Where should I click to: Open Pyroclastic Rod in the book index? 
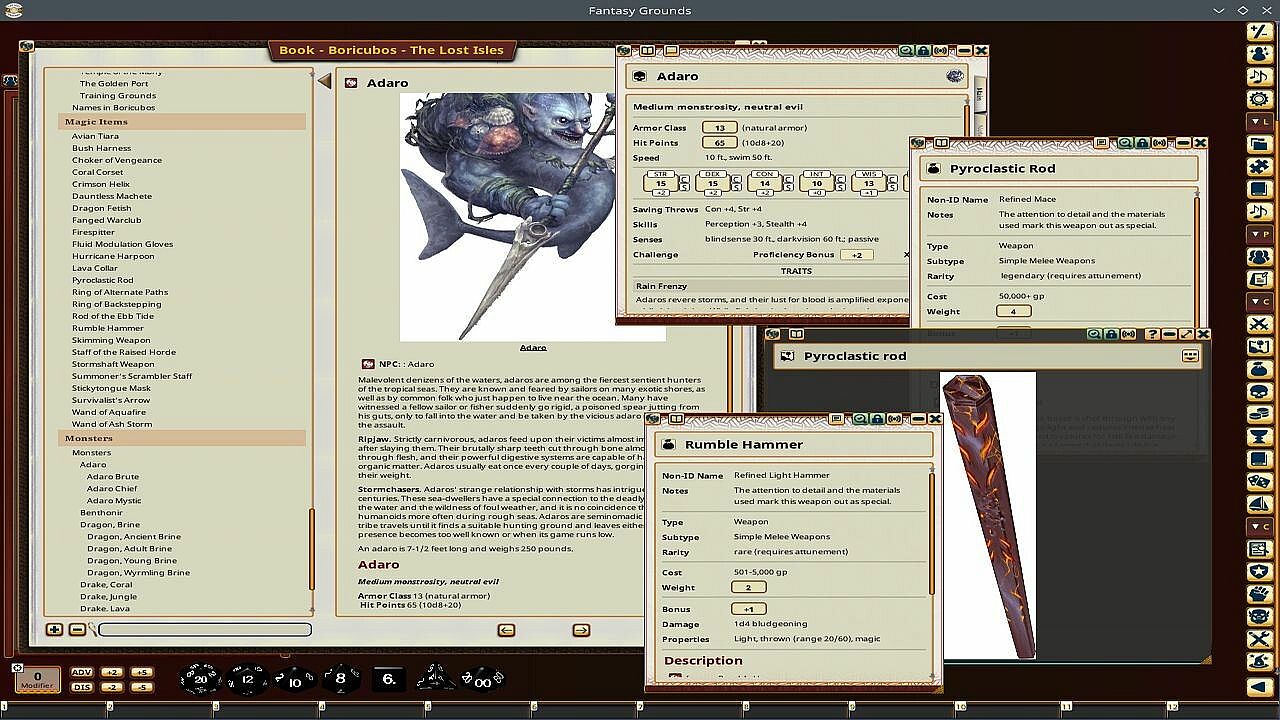tap(102, 280)
